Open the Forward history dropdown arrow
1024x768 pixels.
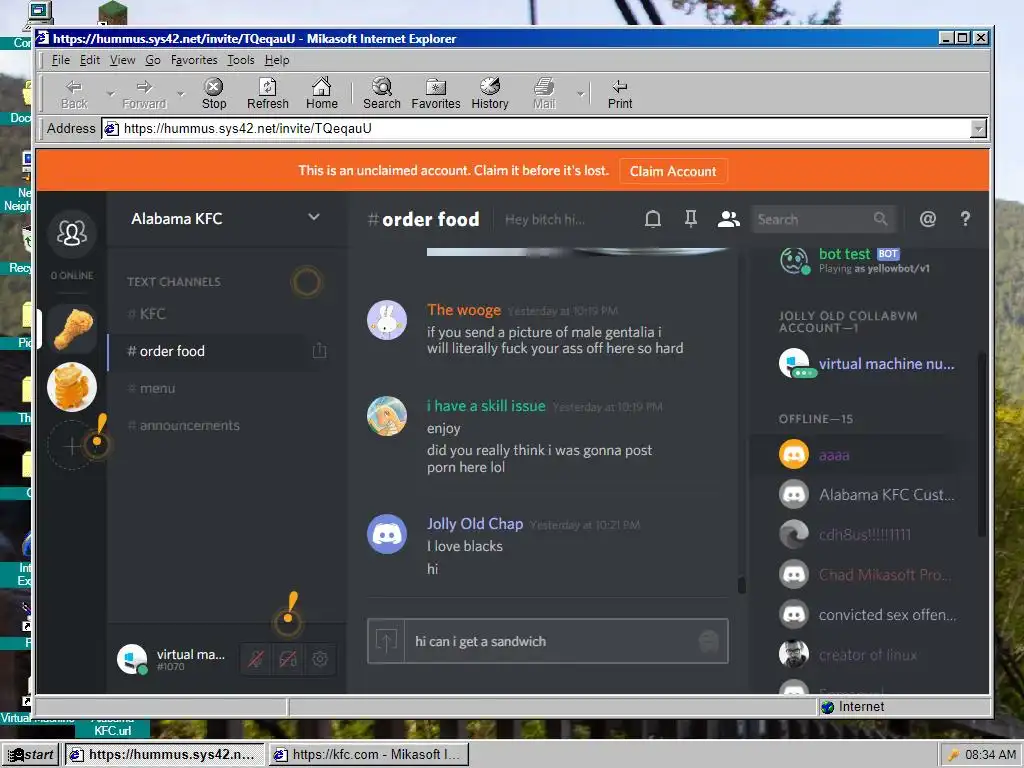pos(181,94)
